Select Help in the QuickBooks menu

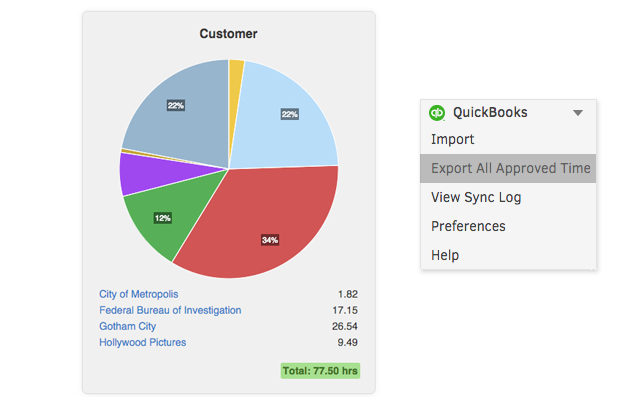click(445, 256)
